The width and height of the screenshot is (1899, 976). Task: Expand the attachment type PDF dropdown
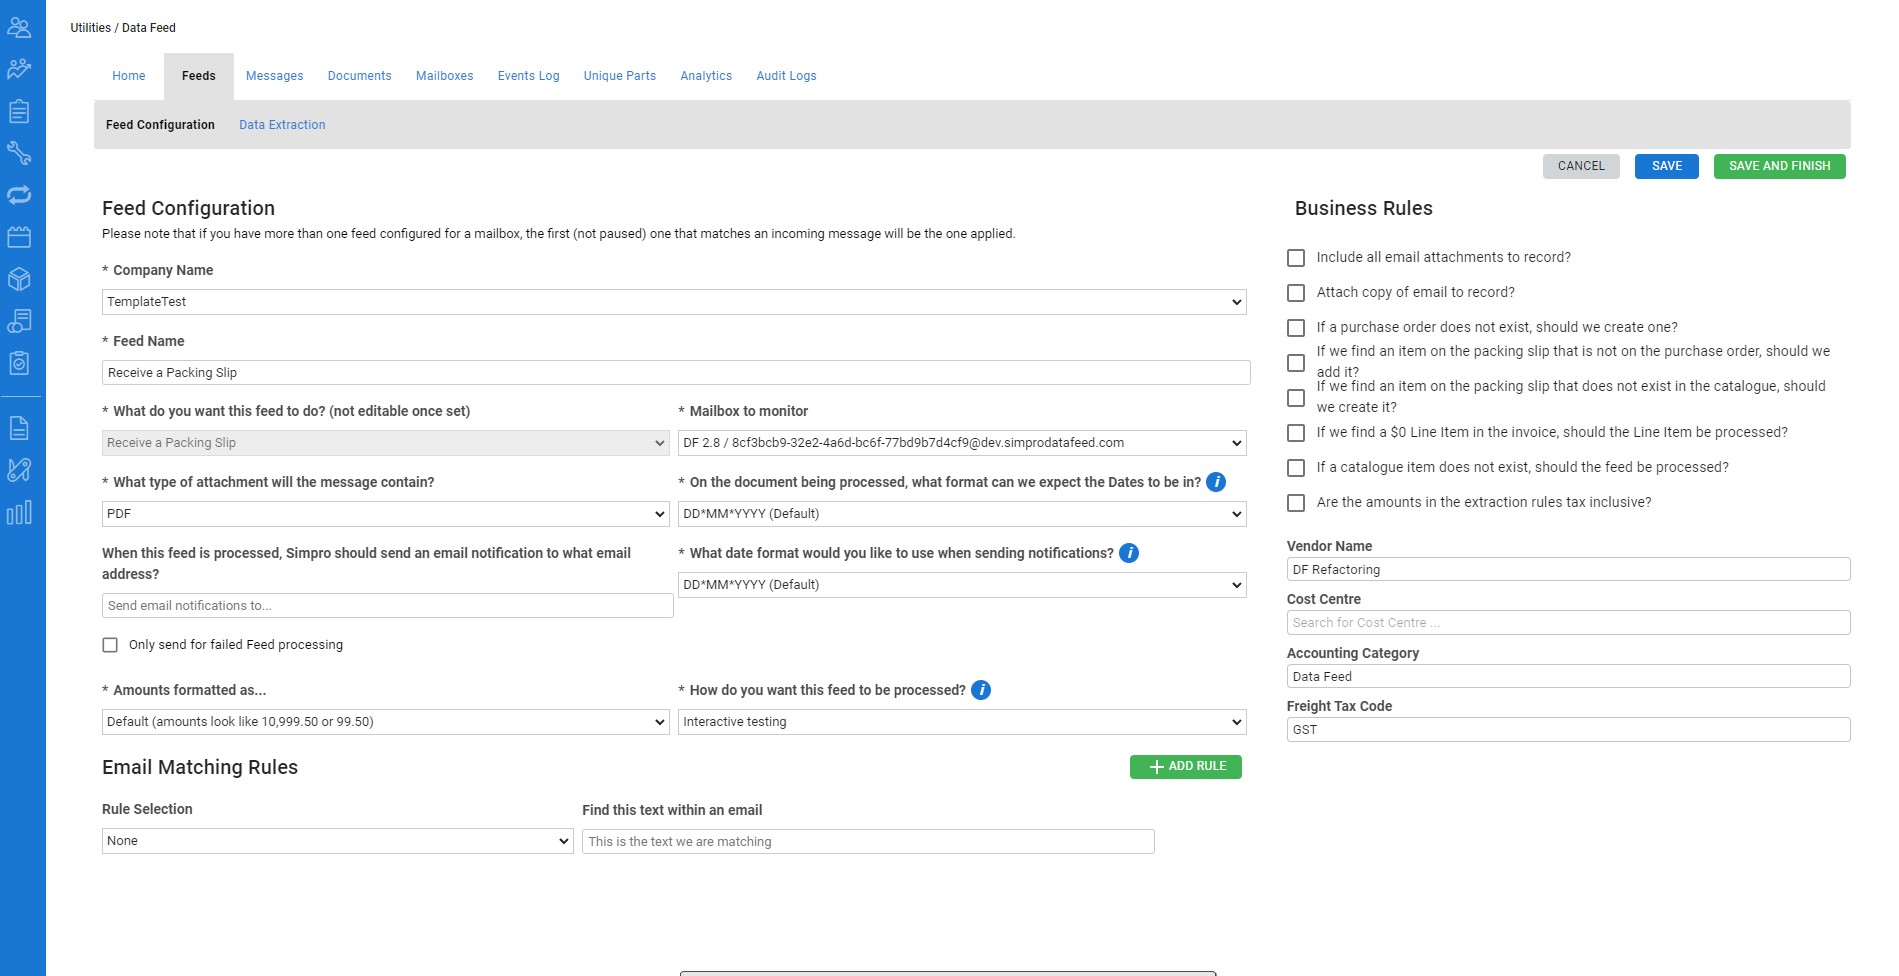coord(385,514)
